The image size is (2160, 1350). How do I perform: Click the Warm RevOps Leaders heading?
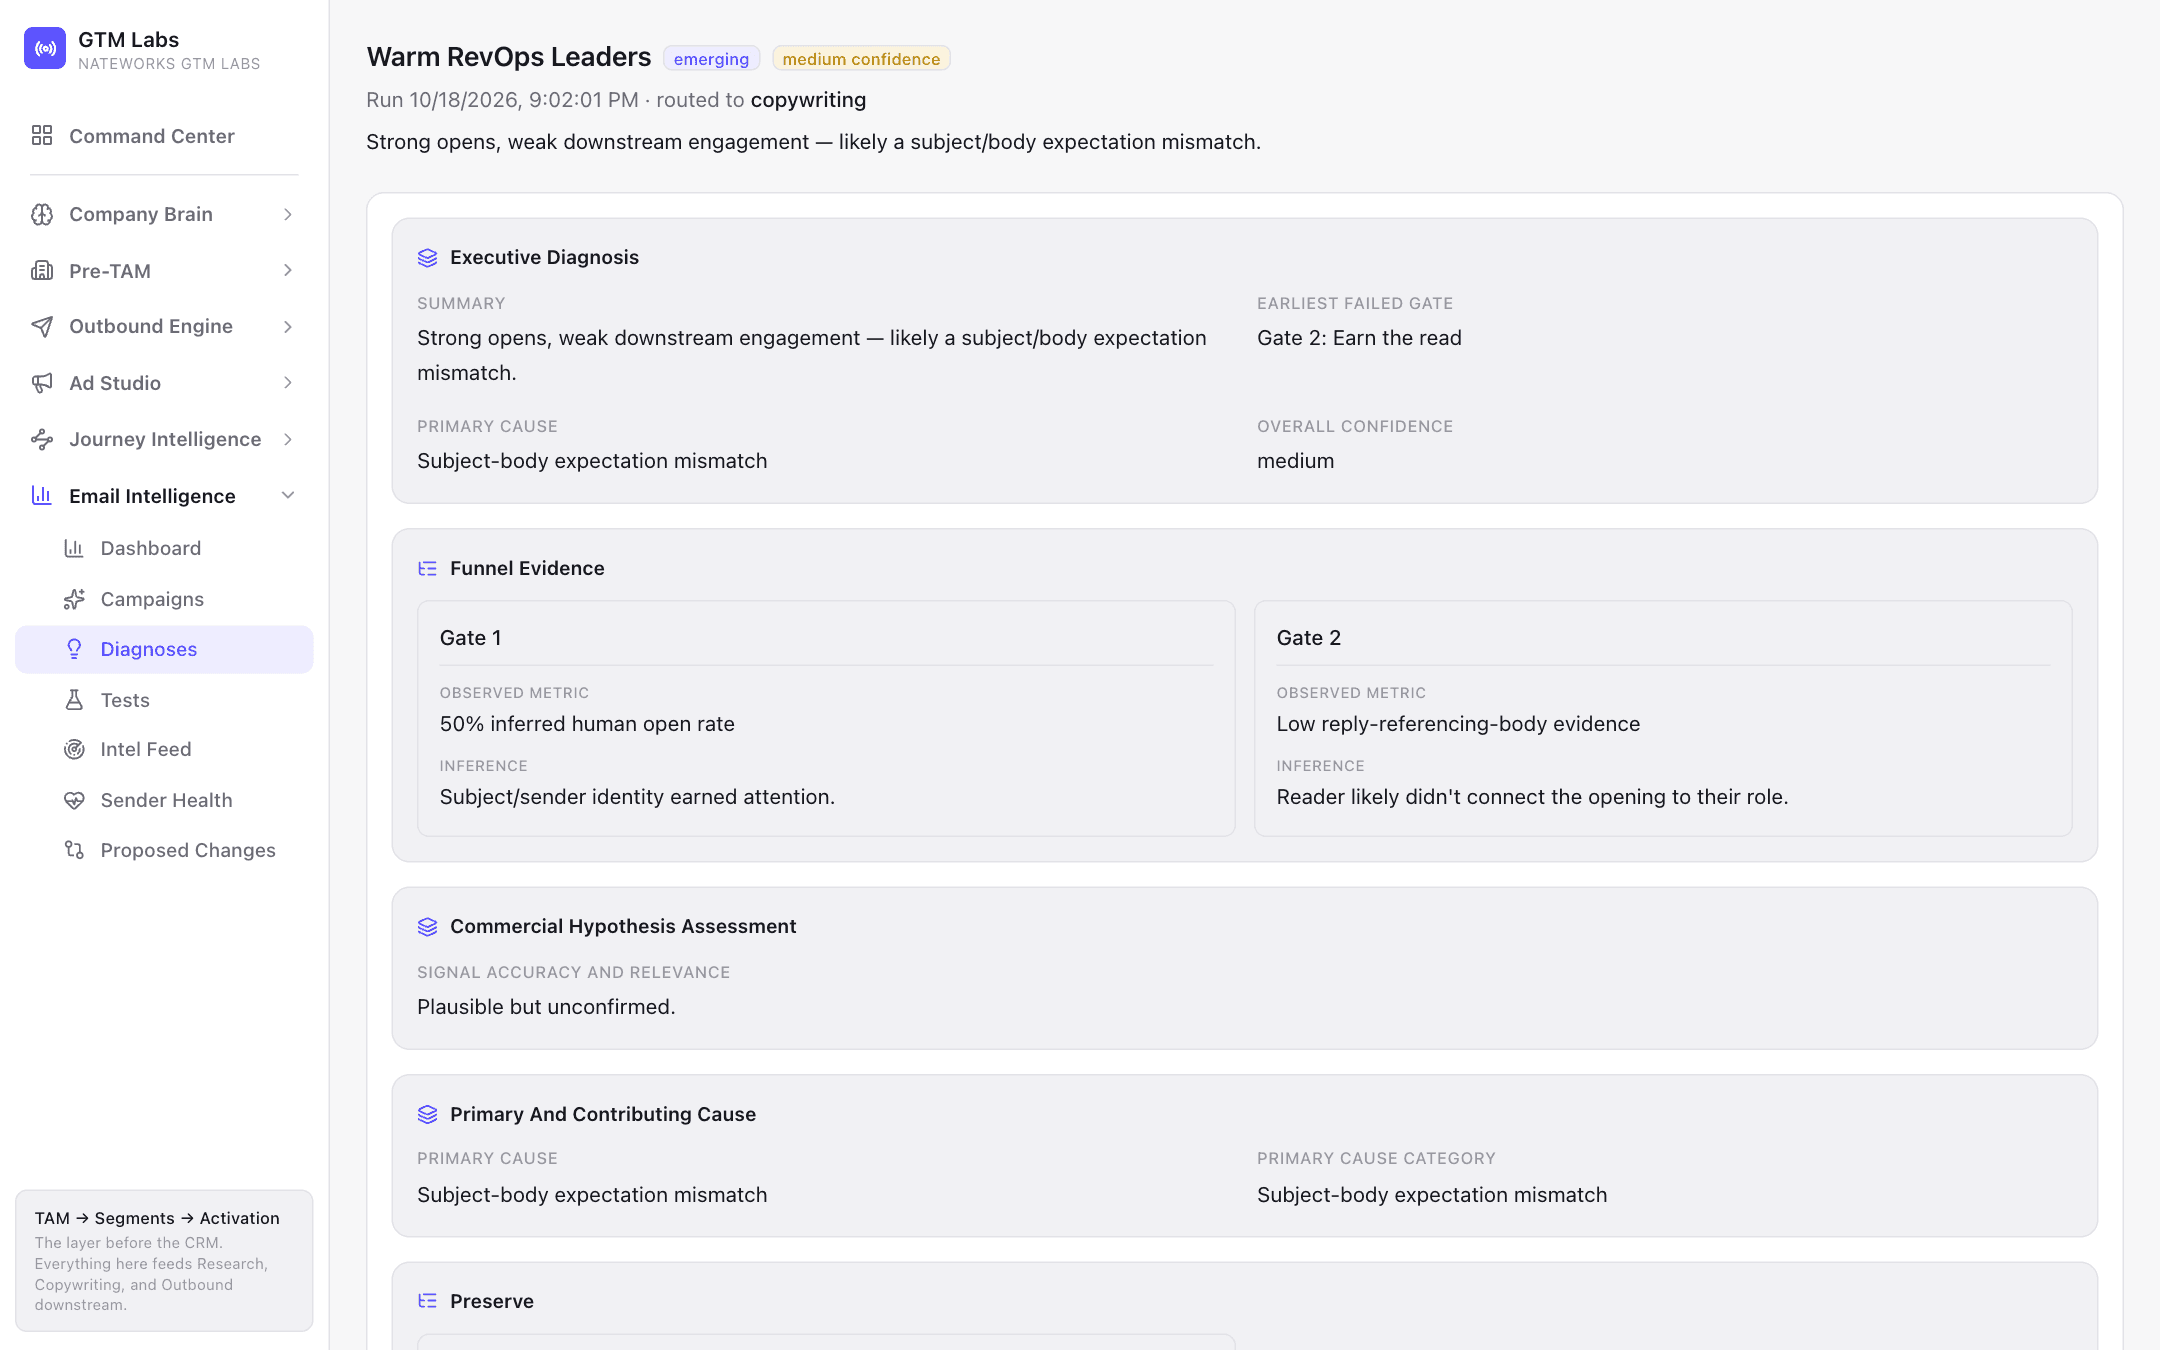509,57
